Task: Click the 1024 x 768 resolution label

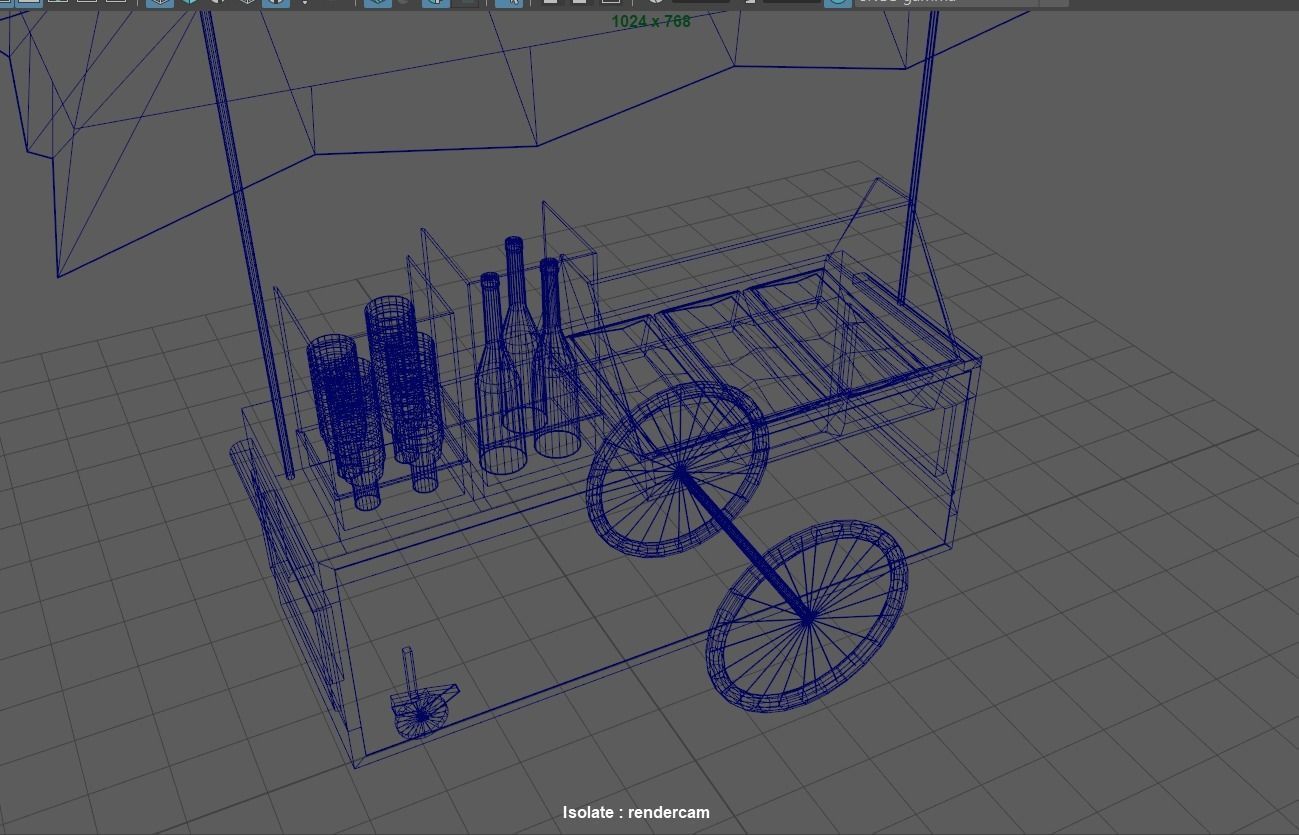Action: (651, 21)
